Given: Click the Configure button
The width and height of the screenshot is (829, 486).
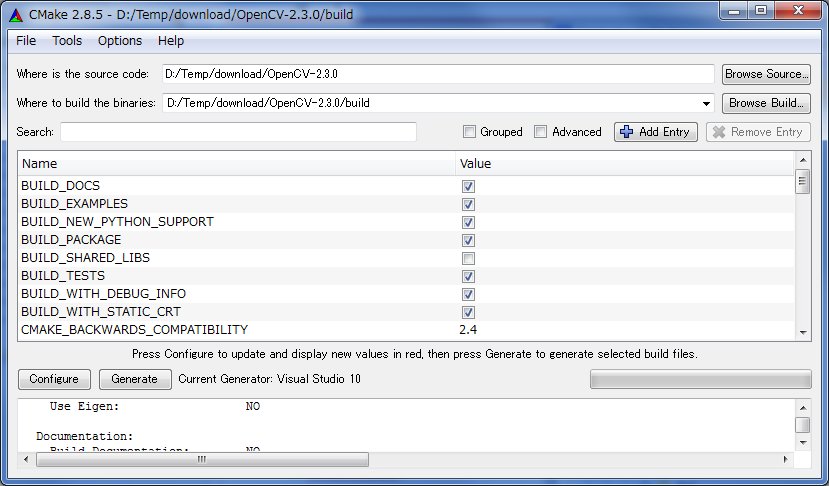Looking at the screenshot, I should point(54,379).
